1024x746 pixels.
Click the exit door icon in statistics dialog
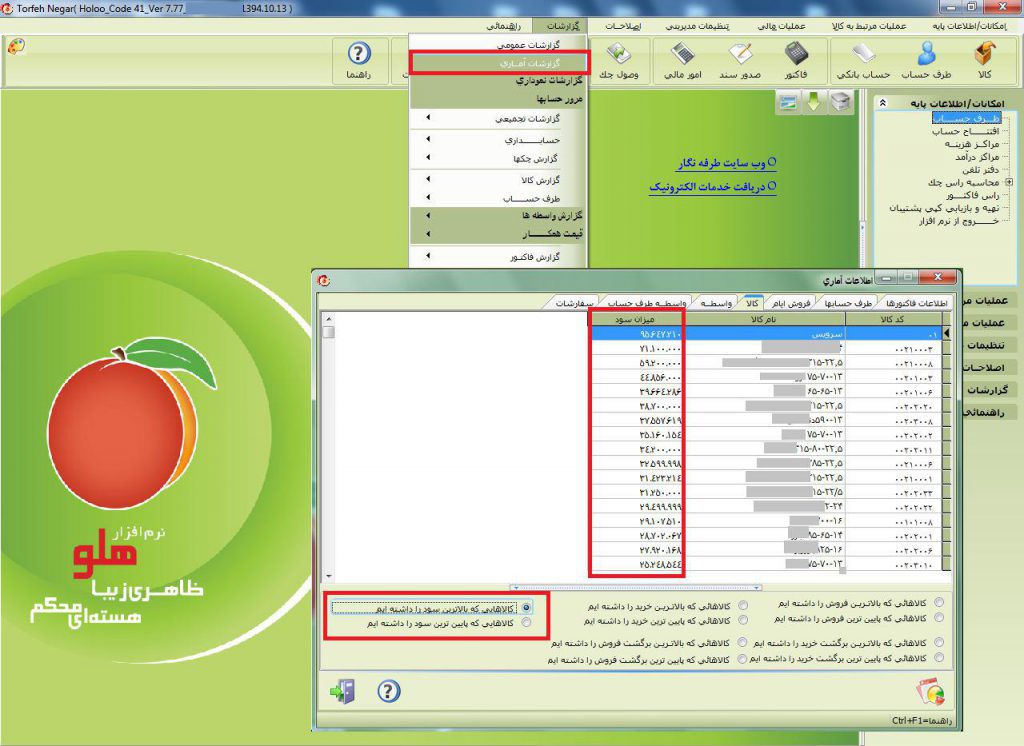343,691
